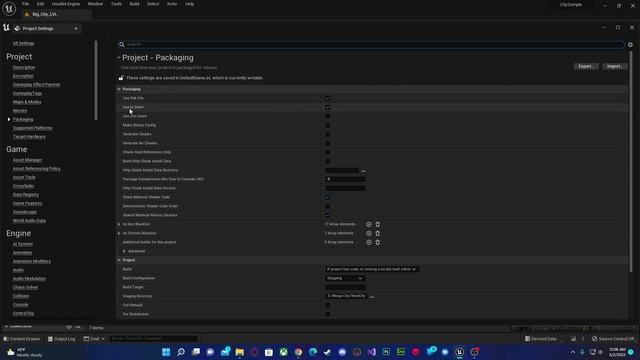Viewport: 640px width, 360px height.
Task: Enable the For Distribution checkbox
Action: (327, 314)
